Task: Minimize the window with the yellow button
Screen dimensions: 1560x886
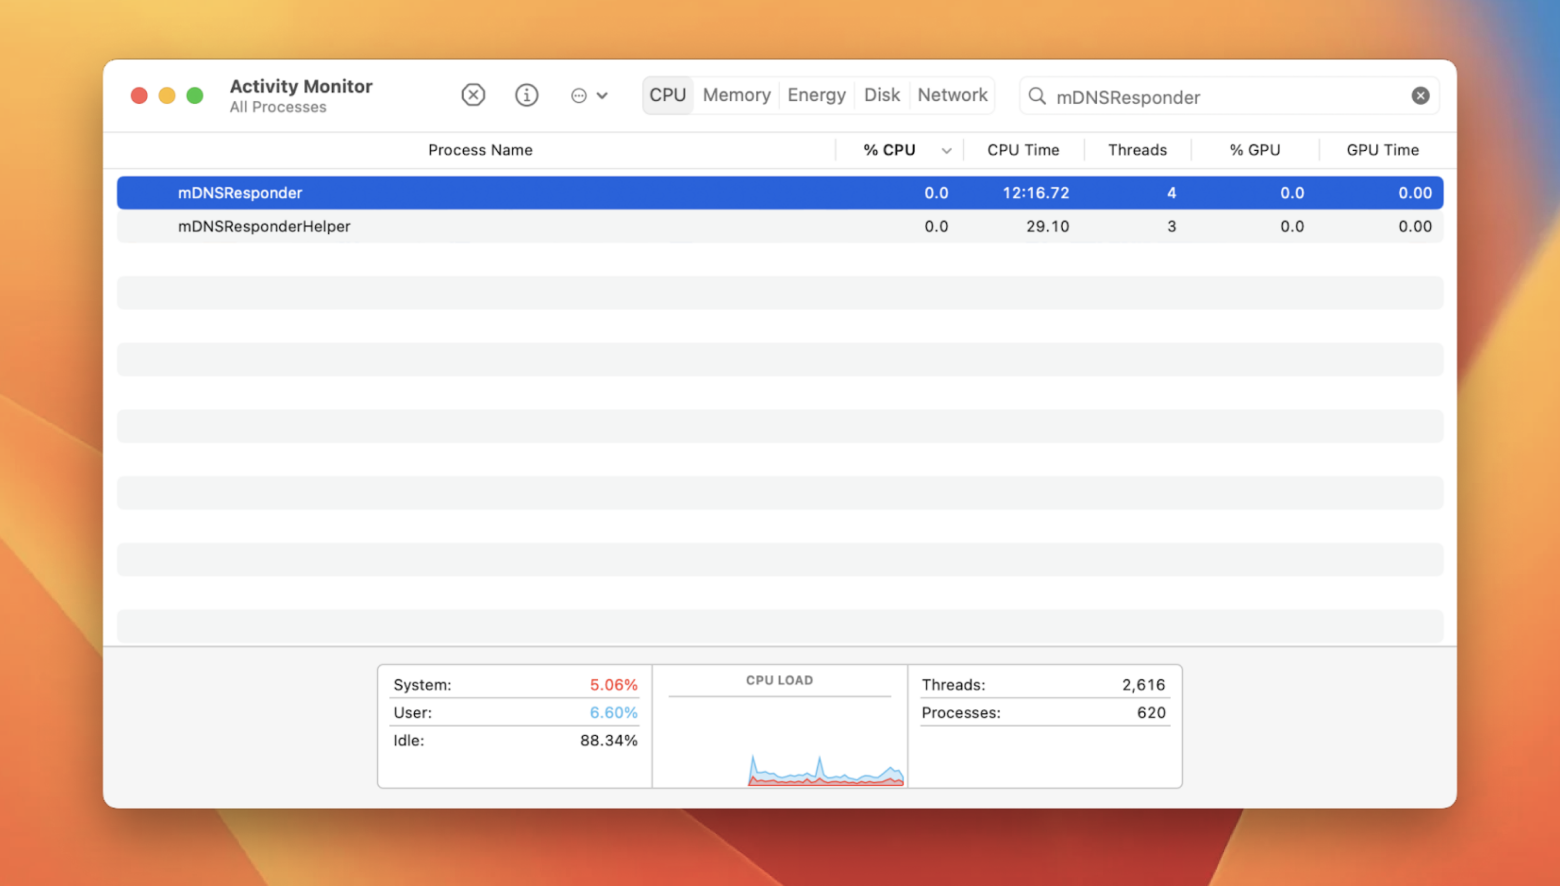Action: 167,95
